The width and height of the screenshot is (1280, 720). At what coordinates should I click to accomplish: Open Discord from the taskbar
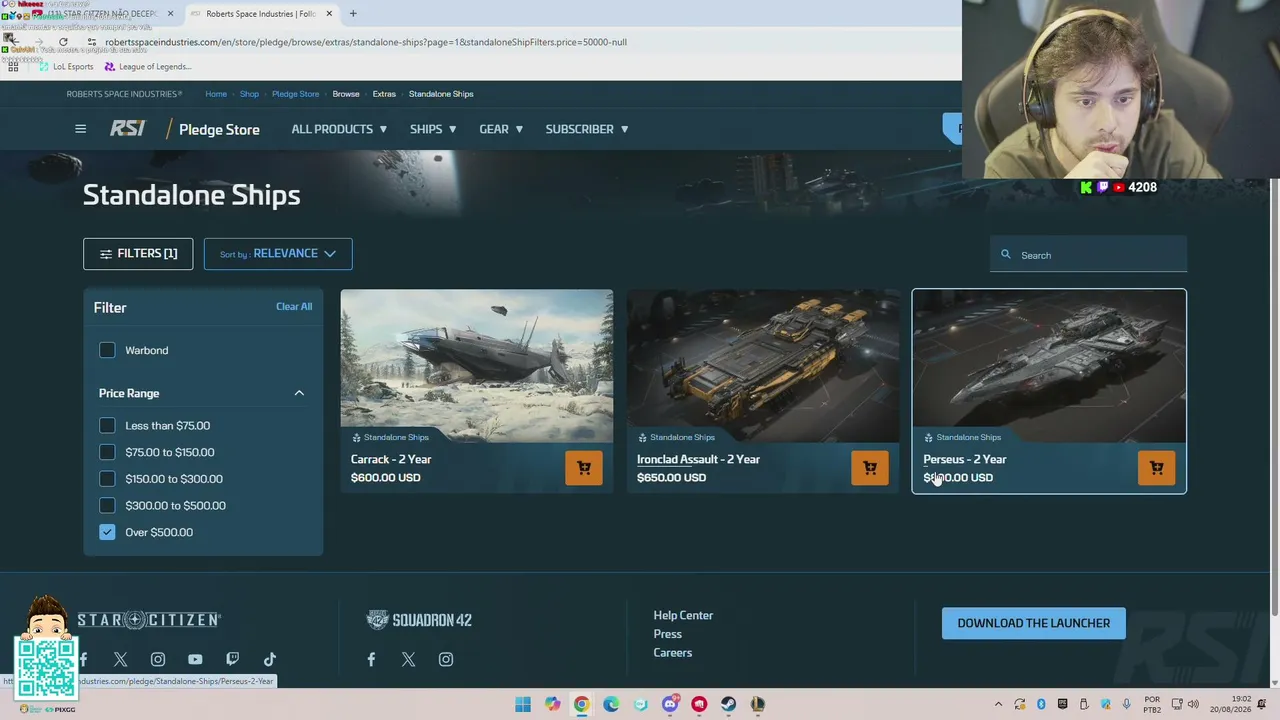click(x=670, y=704)
